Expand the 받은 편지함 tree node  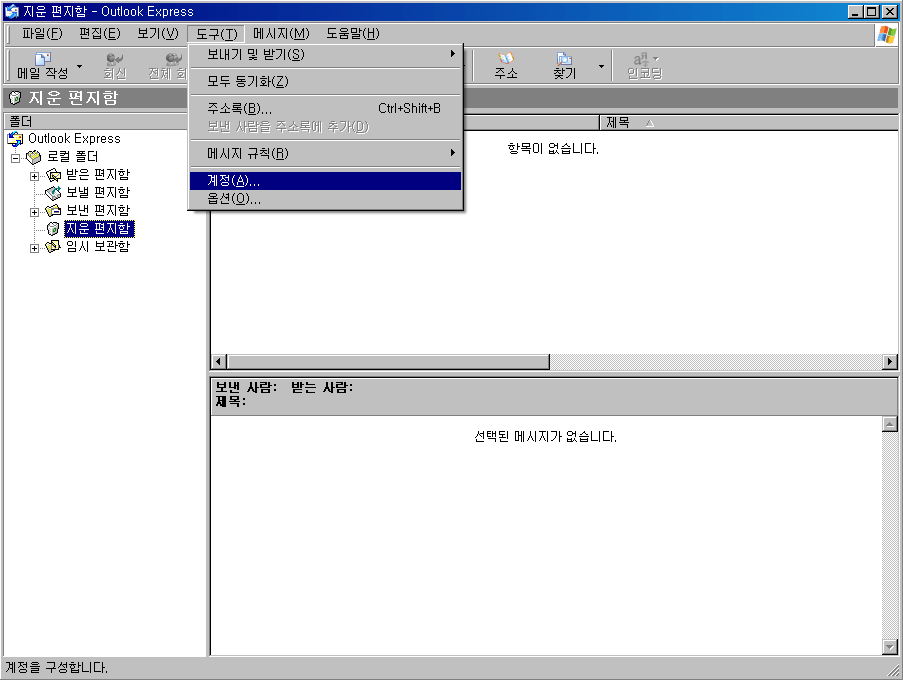click(35, 176)
